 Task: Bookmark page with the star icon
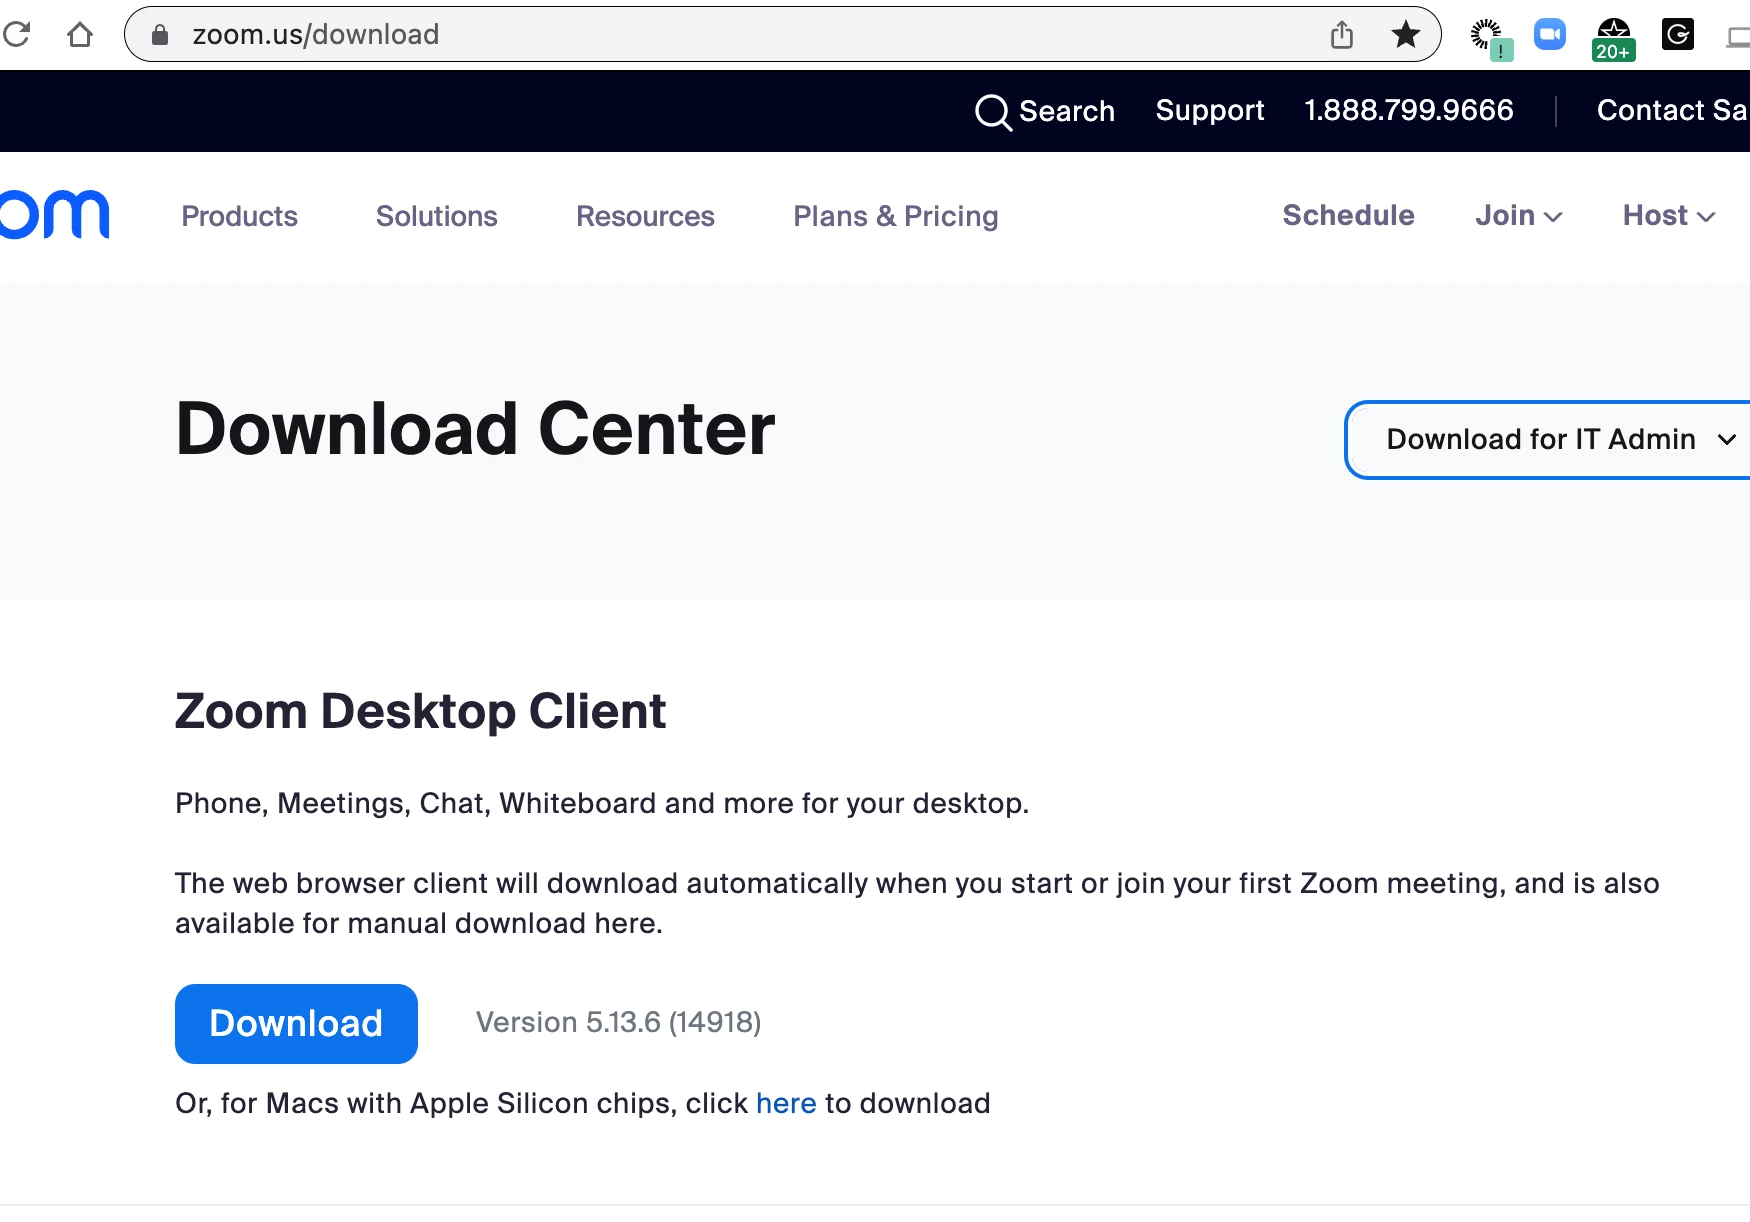click(x=1406, y=35)
